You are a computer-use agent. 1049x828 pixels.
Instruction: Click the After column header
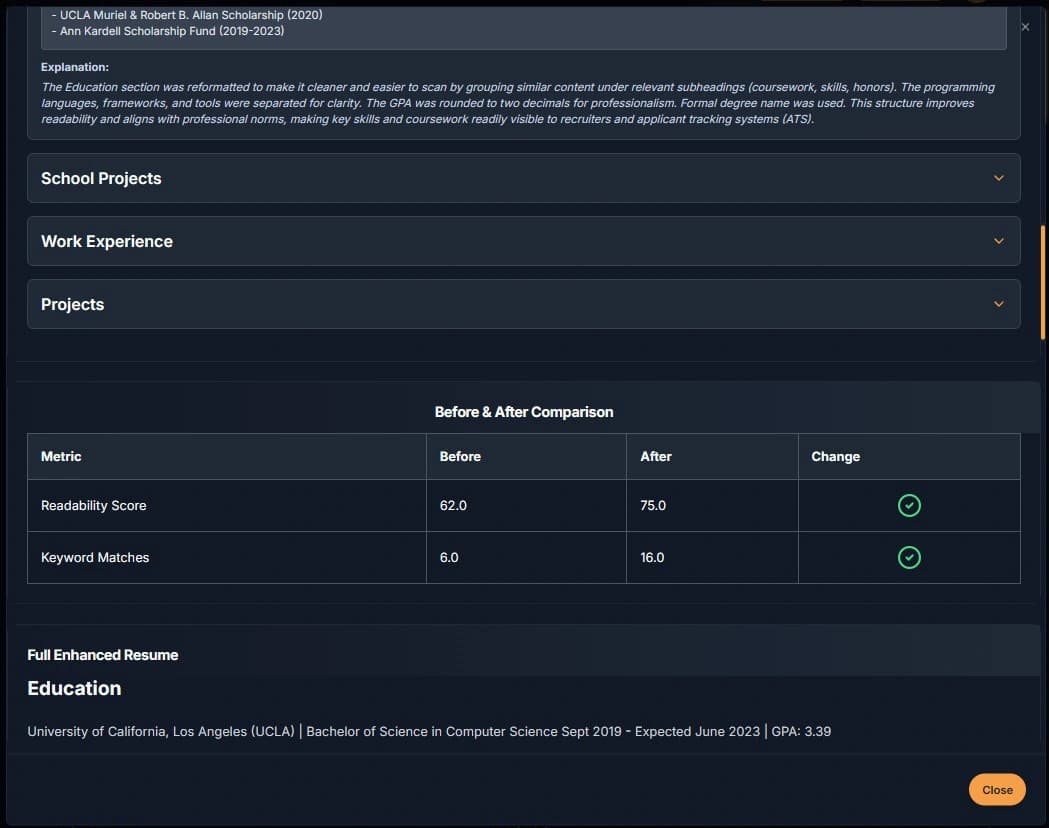pos(656,456)
